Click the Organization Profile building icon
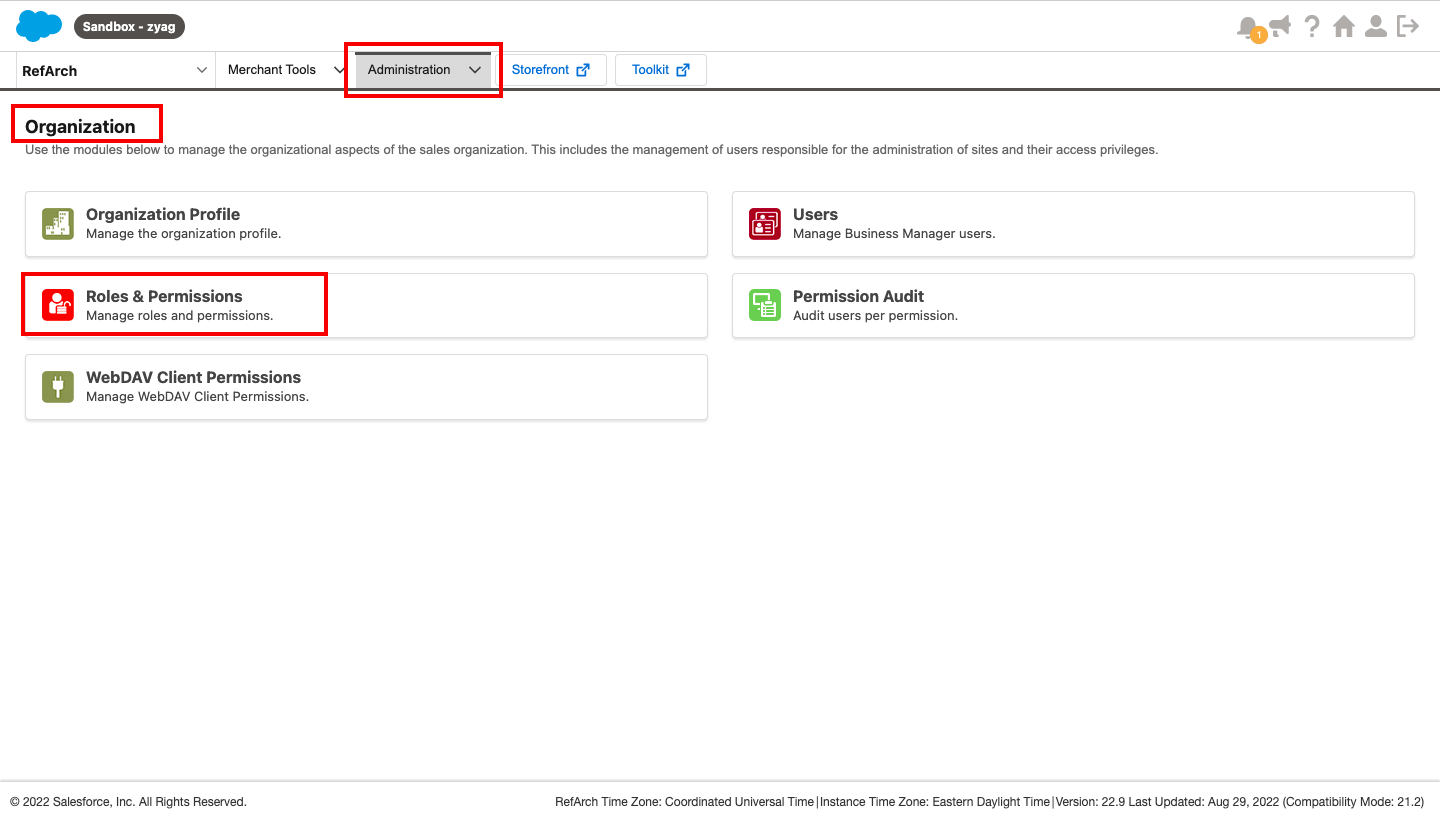Screen dimensions: 1440x822 pos(58,224)
